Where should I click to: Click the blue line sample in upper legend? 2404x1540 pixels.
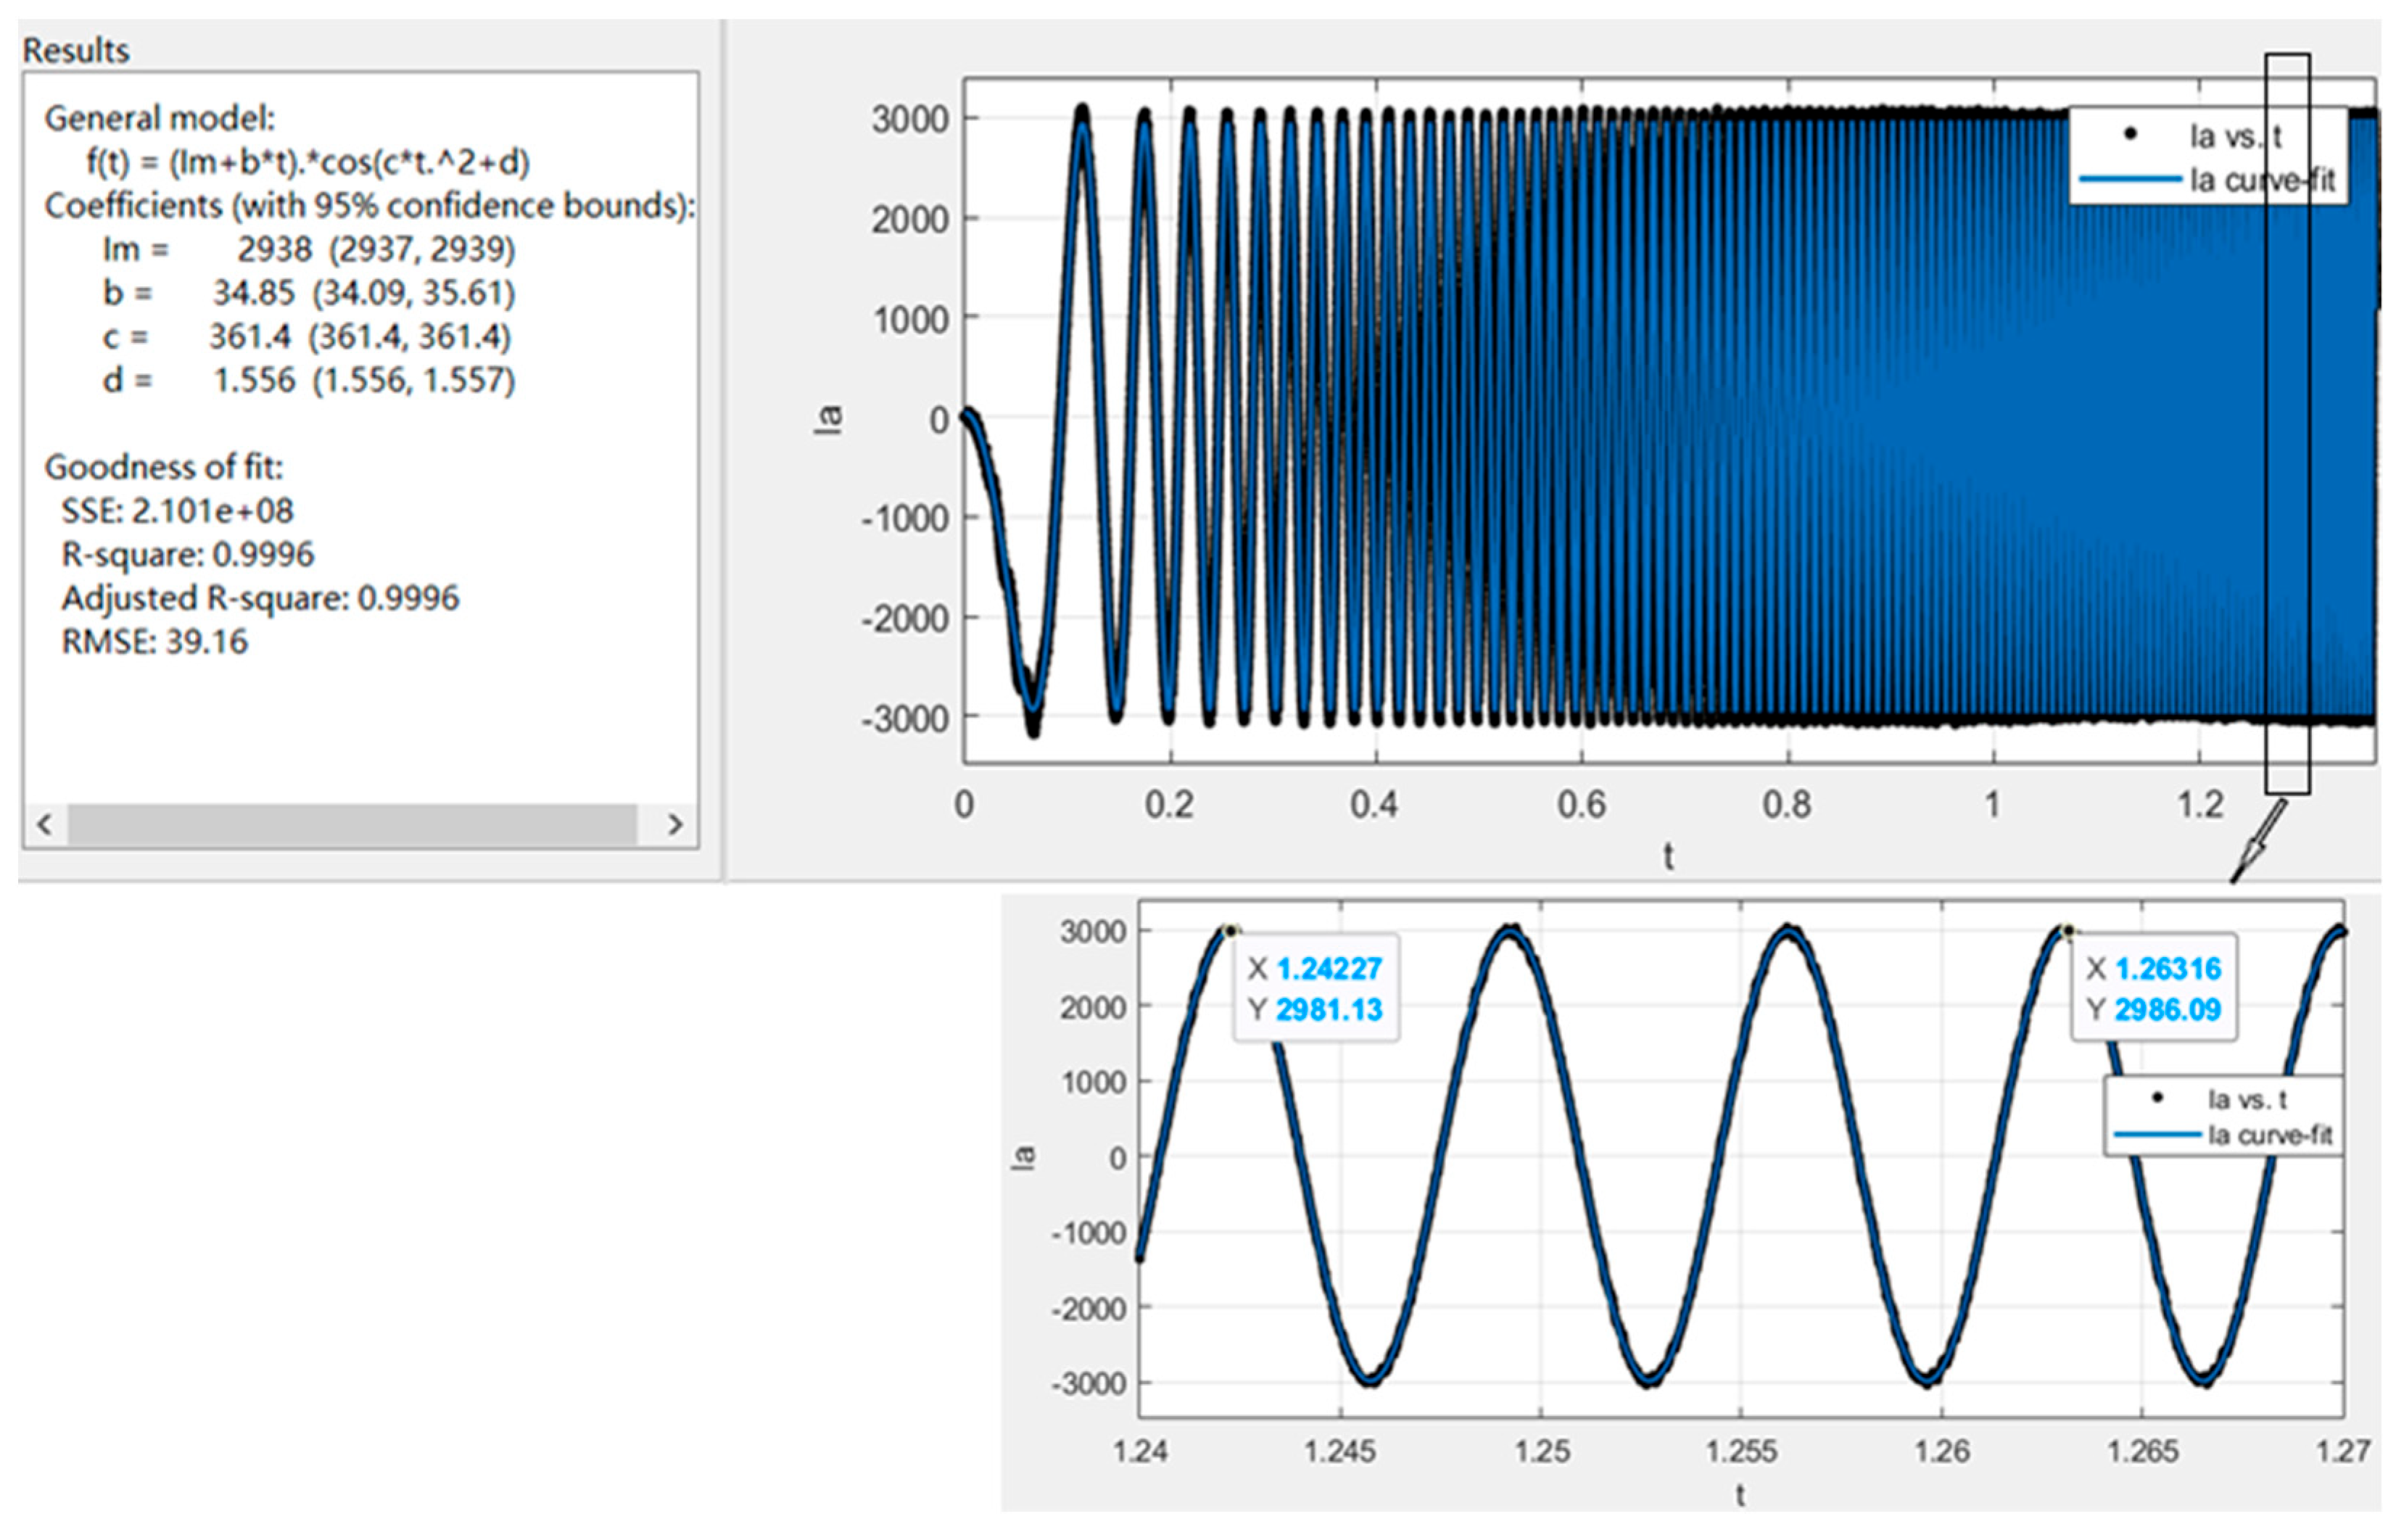(x=2130, y=180)
